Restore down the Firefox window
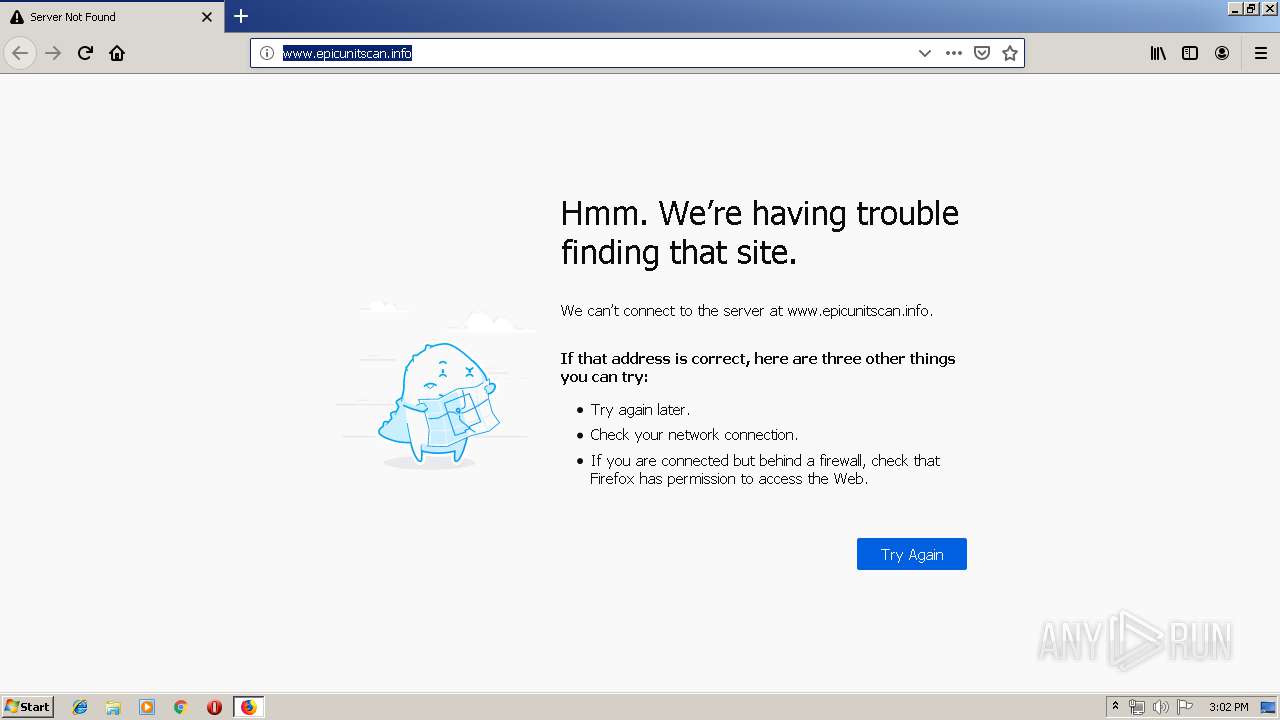1280x720 pixels. (1251, 8)
